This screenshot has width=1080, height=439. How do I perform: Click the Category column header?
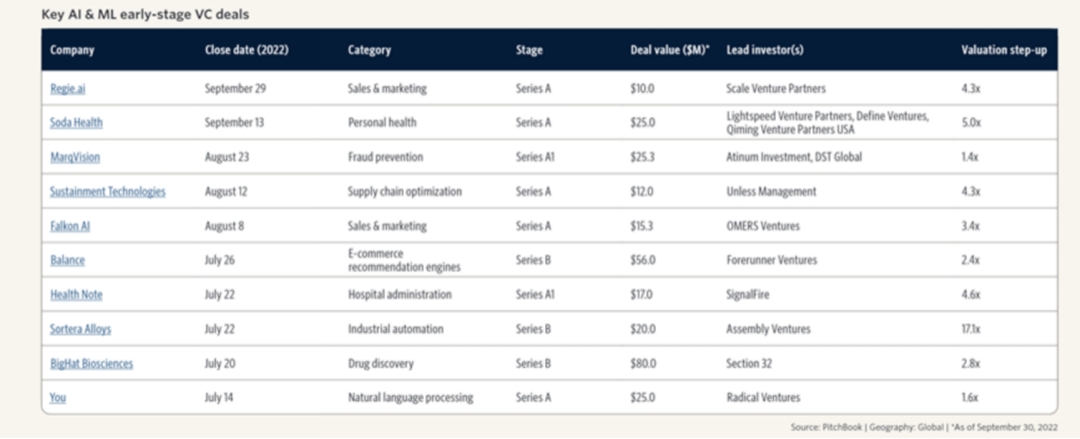369,50
